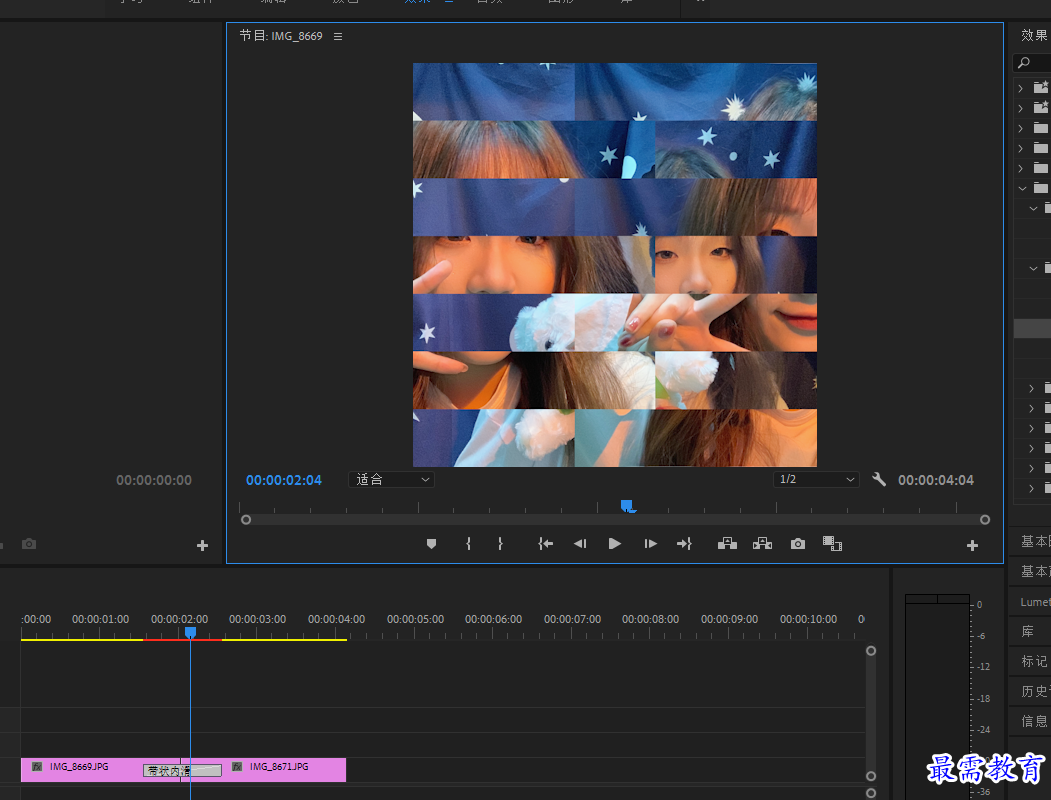This screenshot has width=1051, height=800.
Task: Click the Source monitor 00:00:00:00 timecode
Action: (153, 480)
